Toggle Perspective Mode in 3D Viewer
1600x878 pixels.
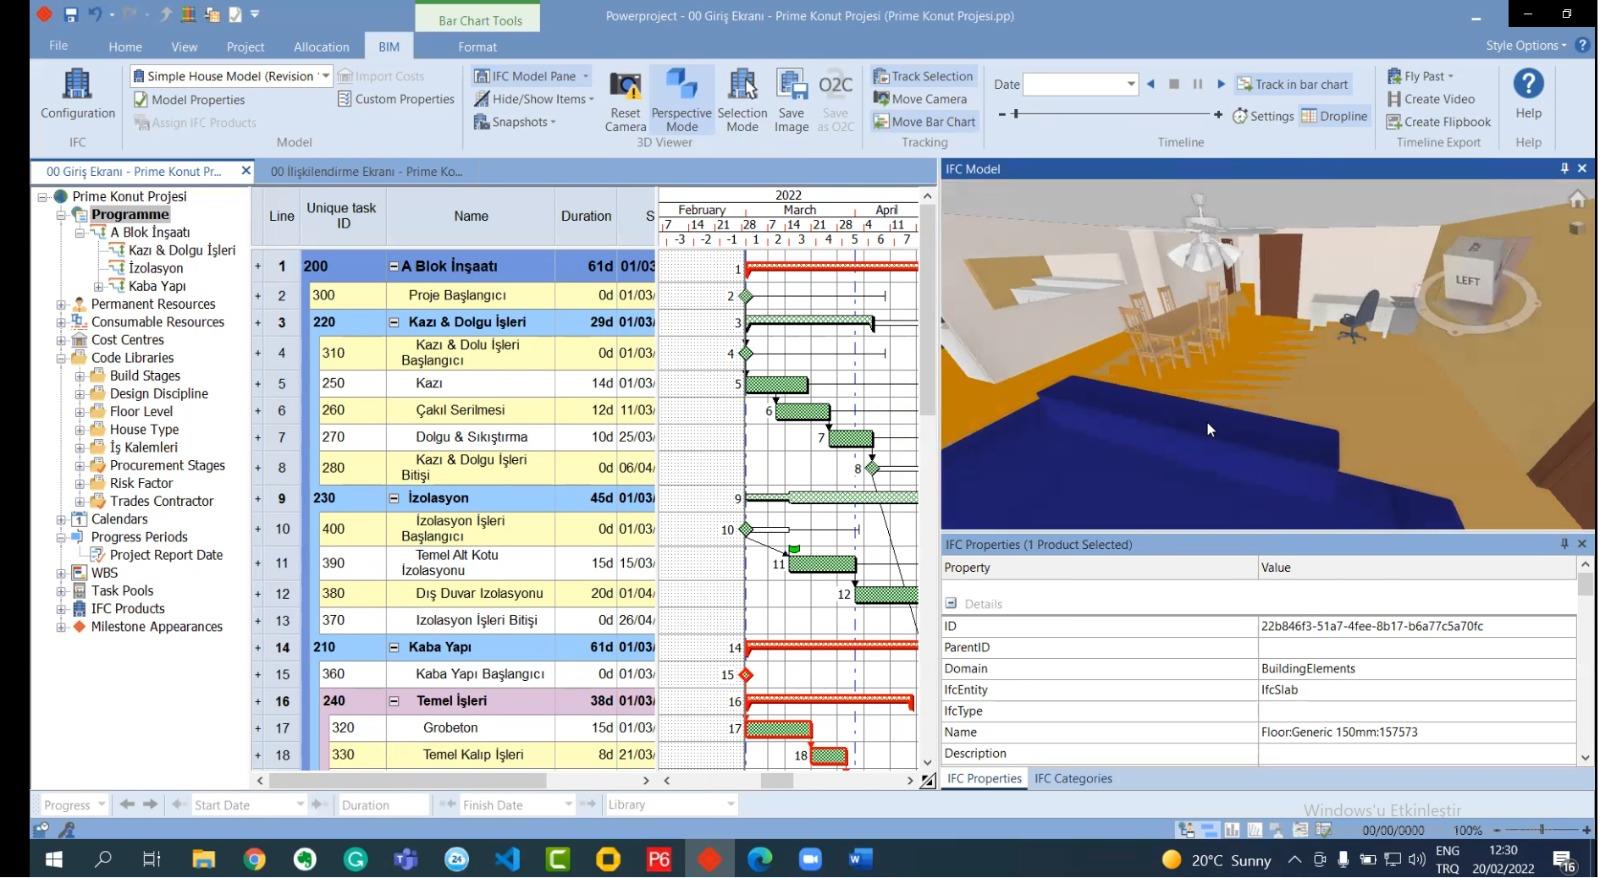(681, 101)
